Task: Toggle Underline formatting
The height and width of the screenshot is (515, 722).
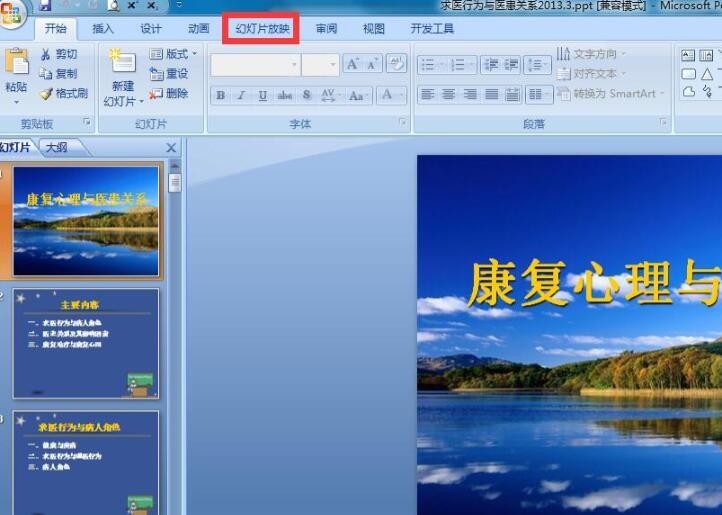Action: tap(262, 95)
